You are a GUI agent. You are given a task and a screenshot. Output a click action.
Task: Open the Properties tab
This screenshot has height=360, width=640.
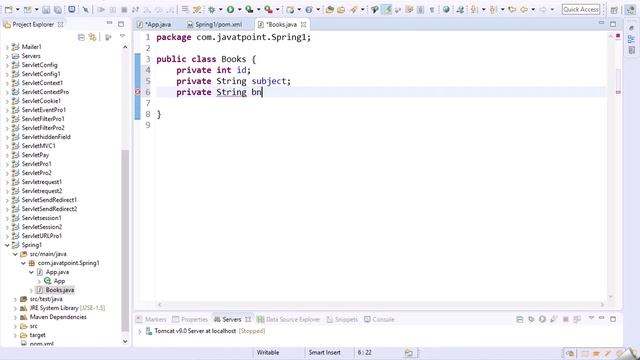pyautogui.click(x=190, y=319)
